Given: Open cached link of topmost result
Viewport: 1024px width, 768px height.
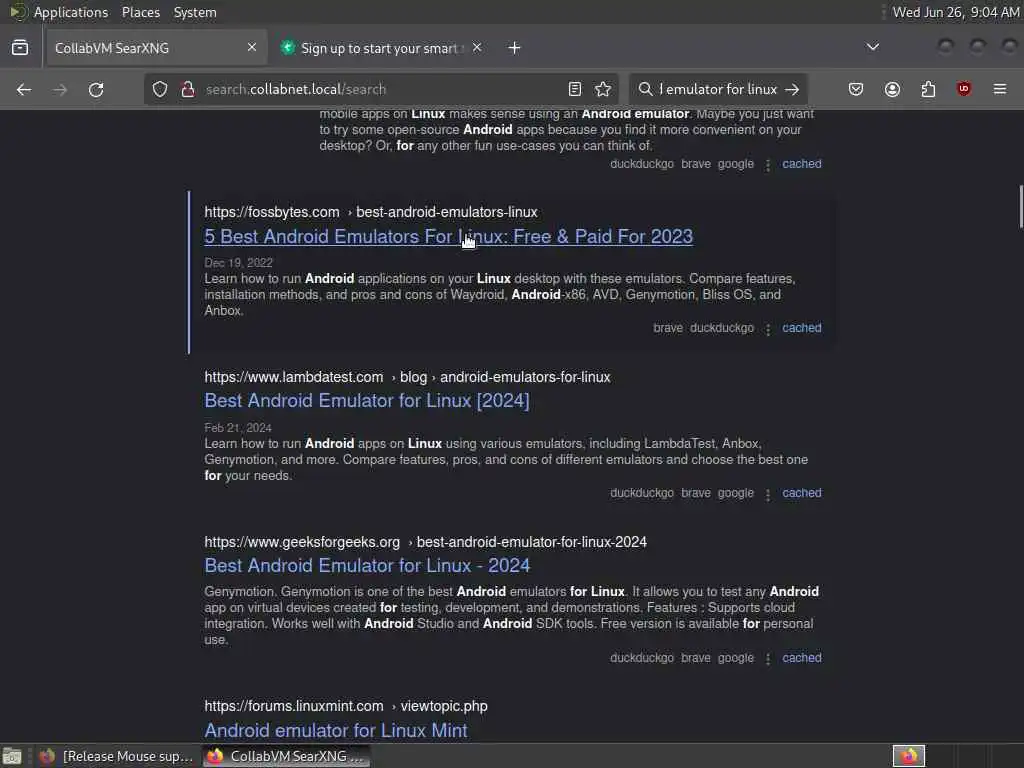Looking at the screenshot, I should [x=801, y=164].
